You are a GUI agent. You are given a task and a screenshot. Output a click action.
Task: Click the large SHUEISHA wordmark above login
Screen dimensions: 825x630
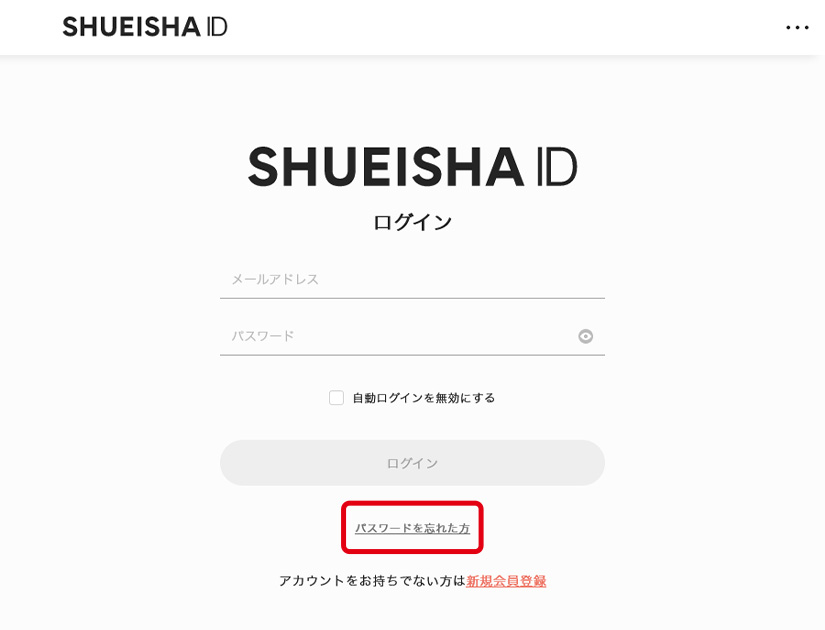pyautogui.click(x=385, y=167)
